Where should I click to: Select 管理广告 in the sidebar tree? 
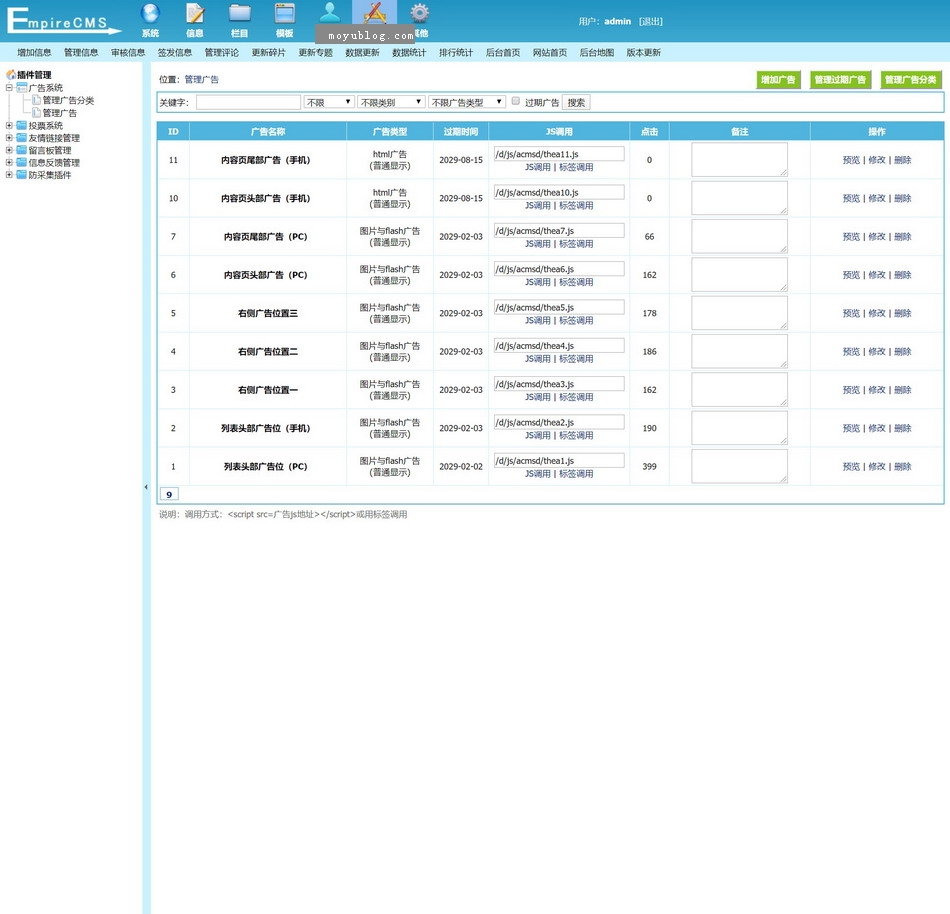60,113
